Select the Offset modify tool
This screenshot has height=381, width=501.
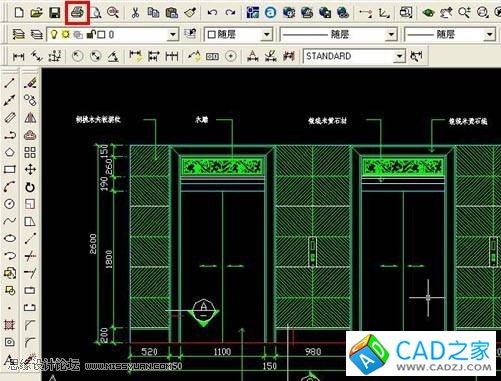pyautogui.click(x=30, y=135)
